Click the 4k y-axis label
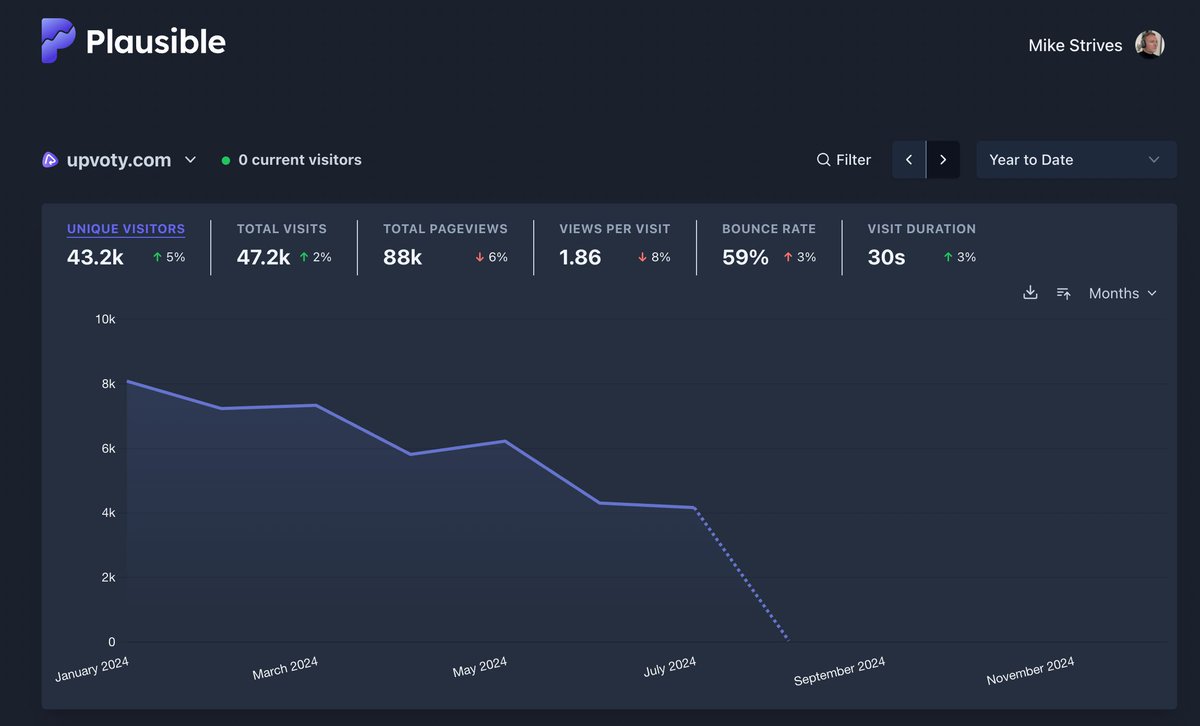This screenshot has height=726, width=1200. (109, 513)
